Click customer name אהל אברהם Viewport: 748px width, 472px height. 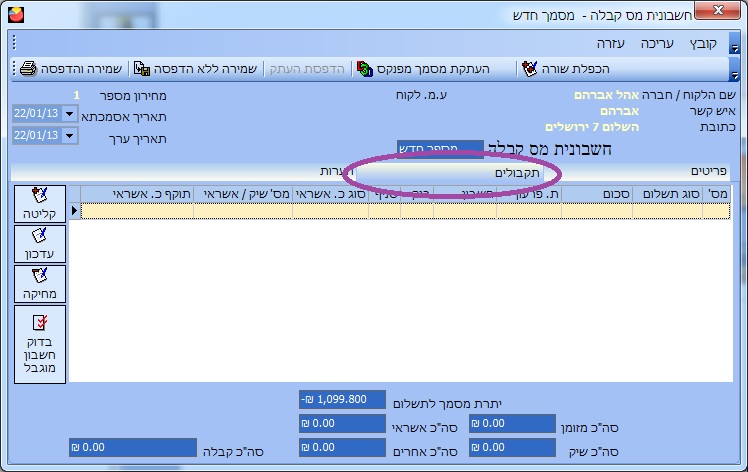[x=606, y=95]
